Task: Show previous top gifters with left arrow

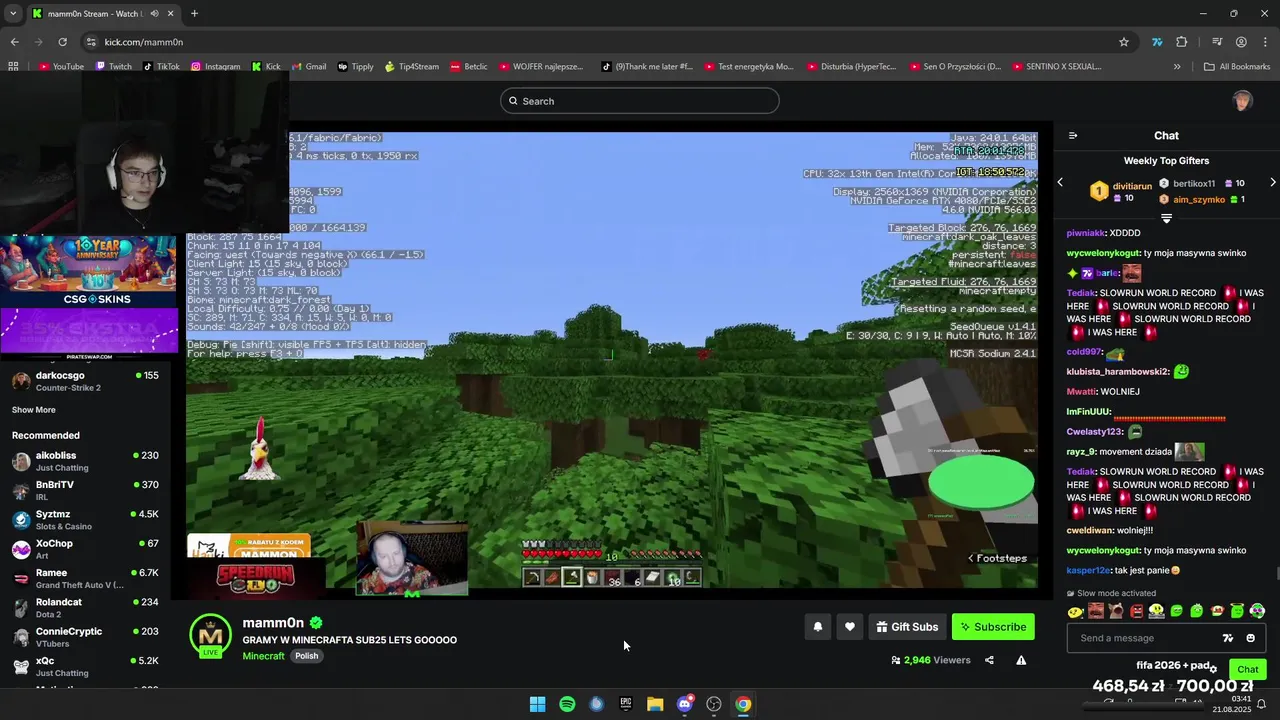Action: 1060,182
